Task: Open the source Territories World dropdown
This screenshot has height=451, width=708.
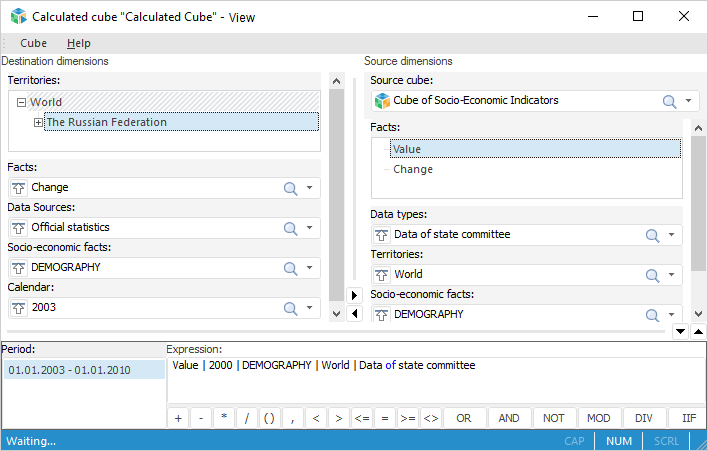Action: [671, 275]
